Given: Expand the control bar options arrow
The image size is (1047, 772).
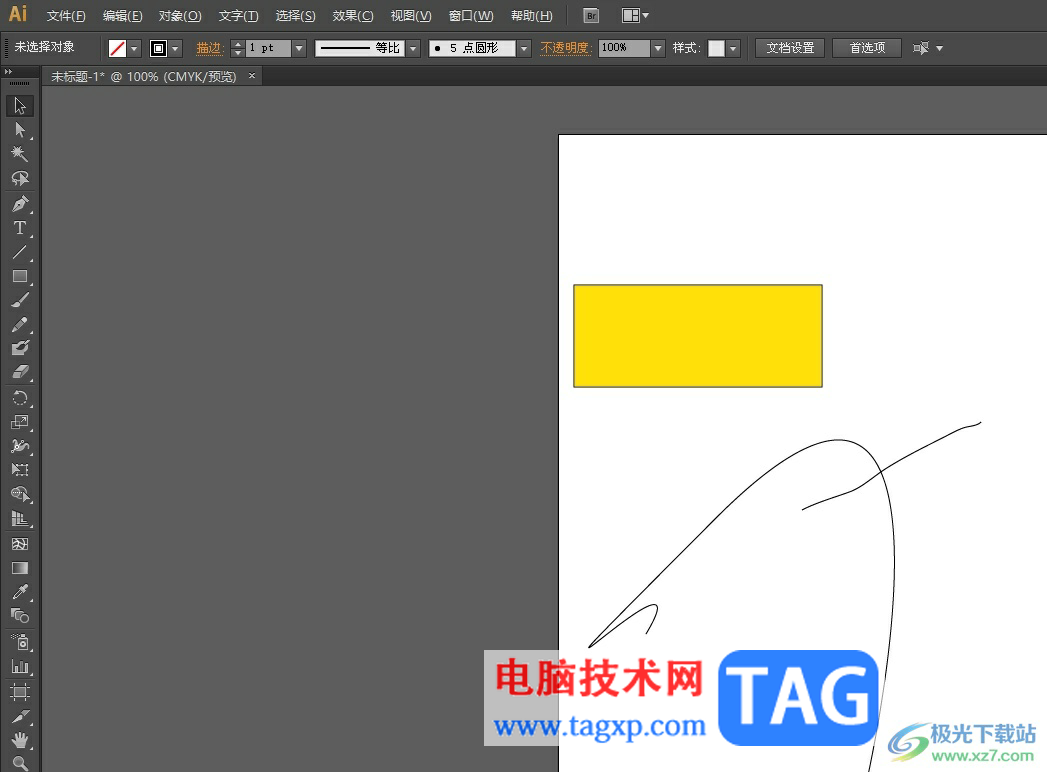Looking at the screenshot, I should tap(939, 48).
